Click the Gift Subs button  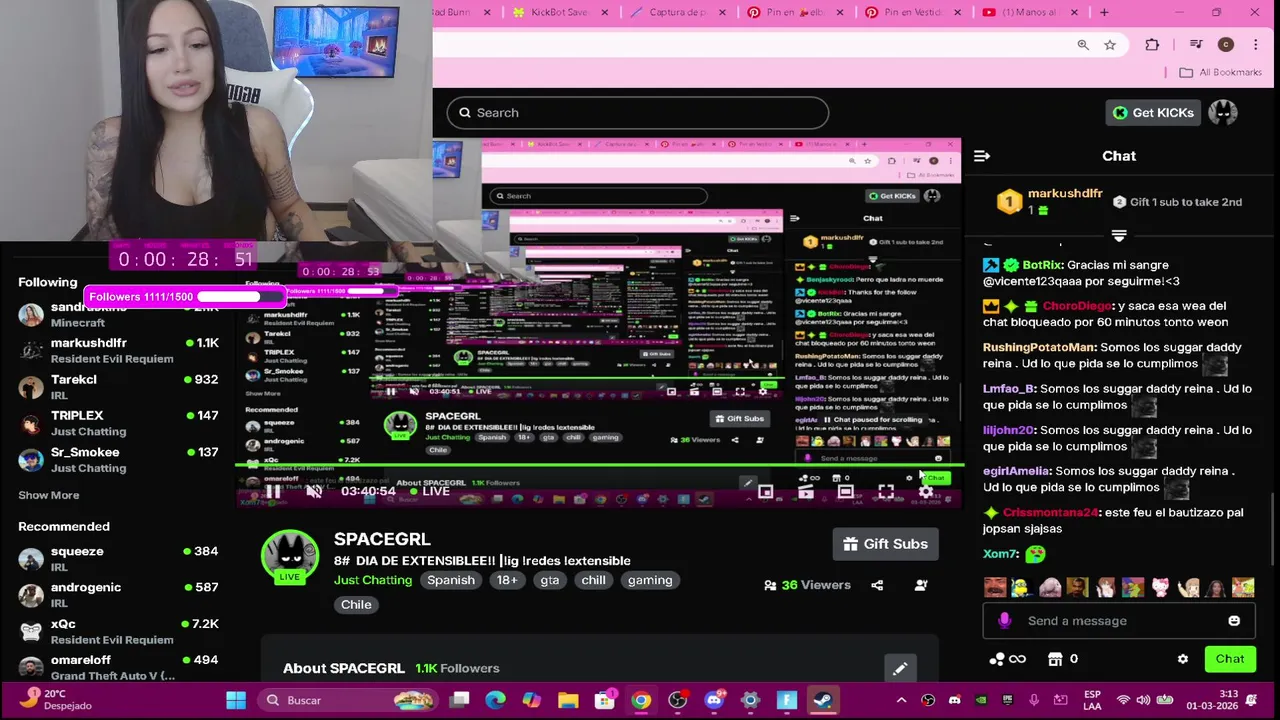point(885,544)
